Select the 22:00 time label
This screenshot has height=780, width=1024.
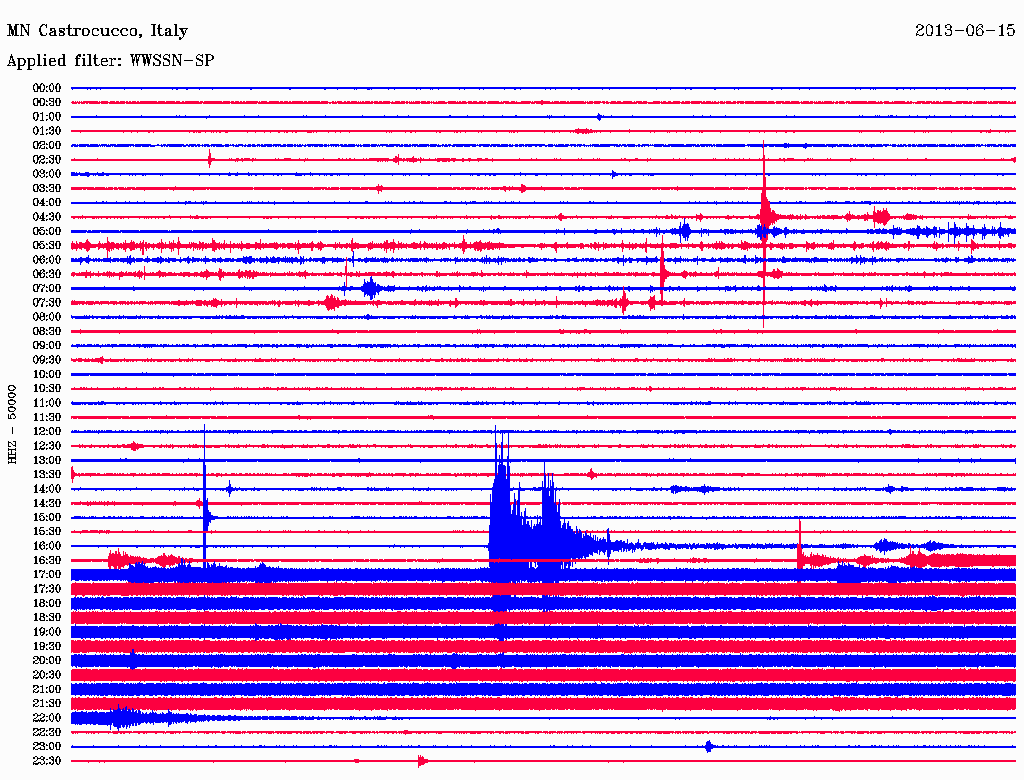pos(47,718)
